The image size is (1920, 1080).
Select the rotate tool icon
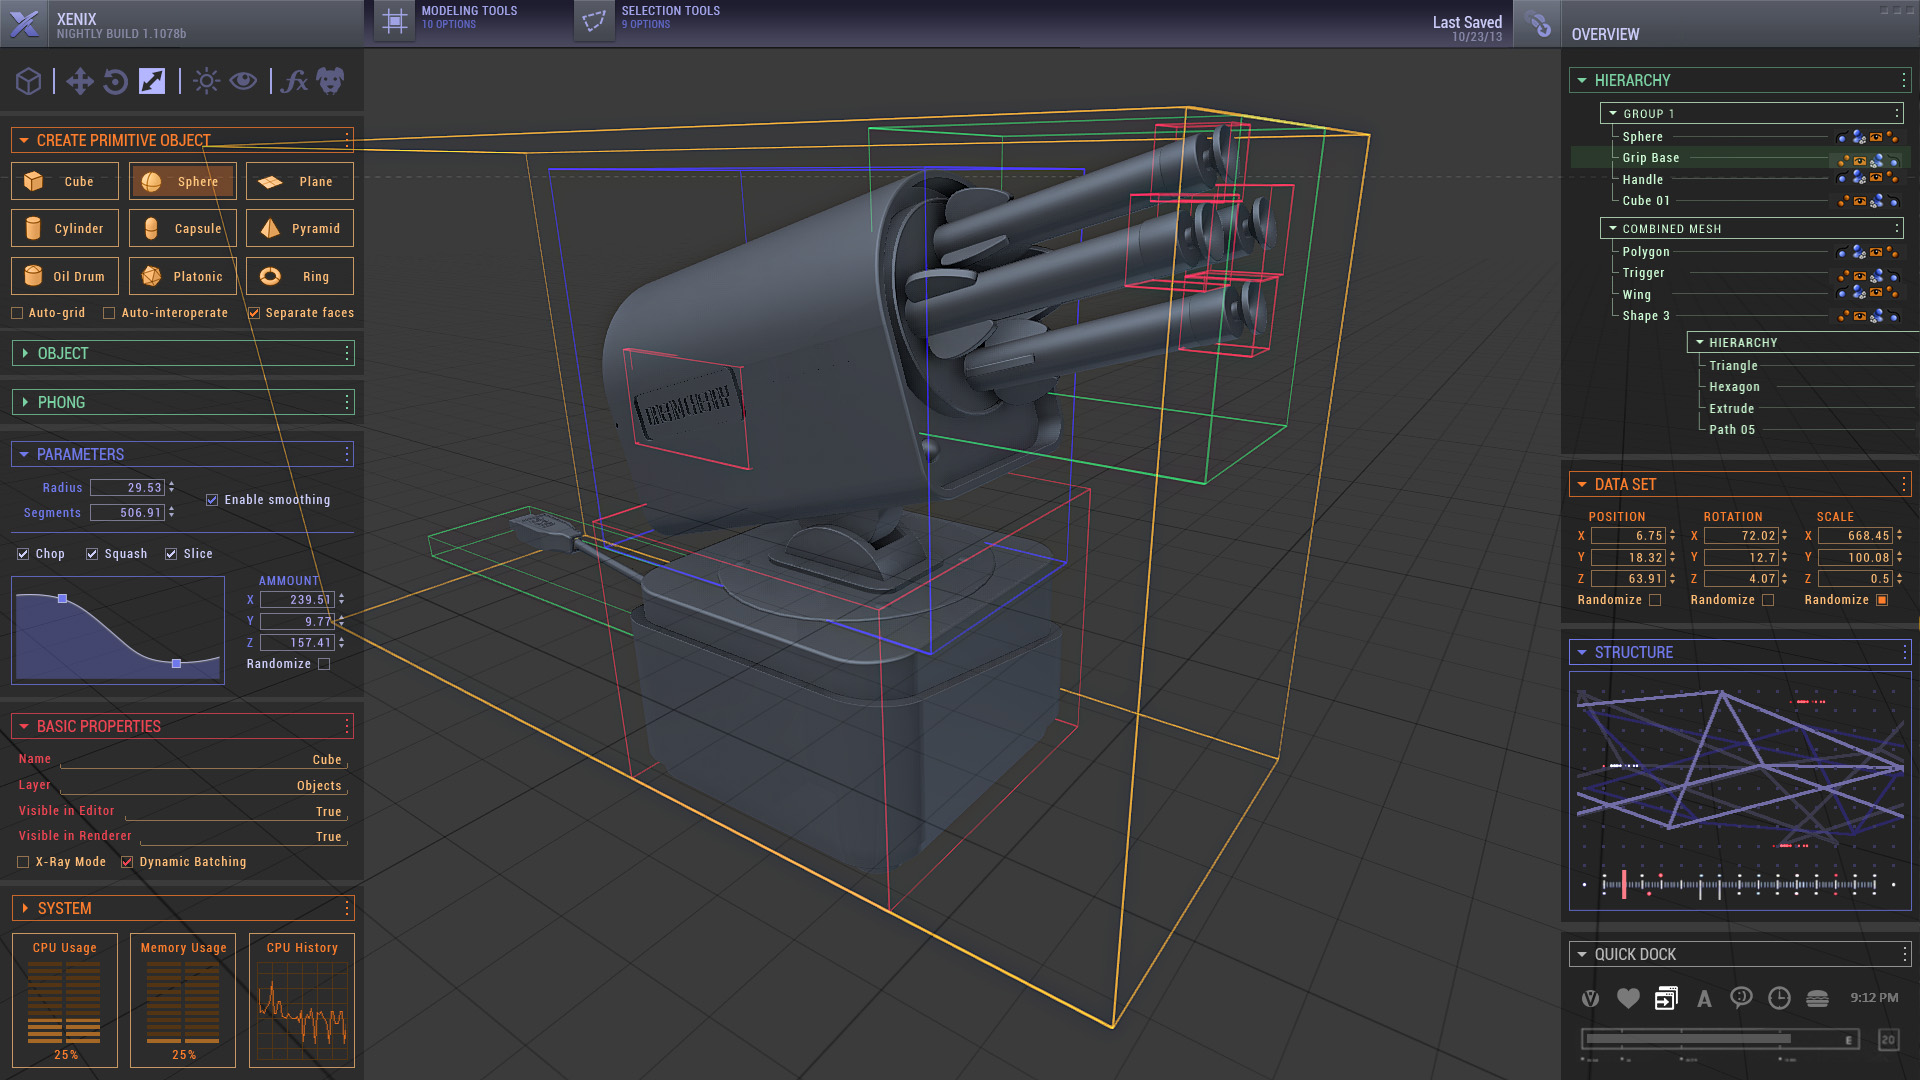coord(116,81)
